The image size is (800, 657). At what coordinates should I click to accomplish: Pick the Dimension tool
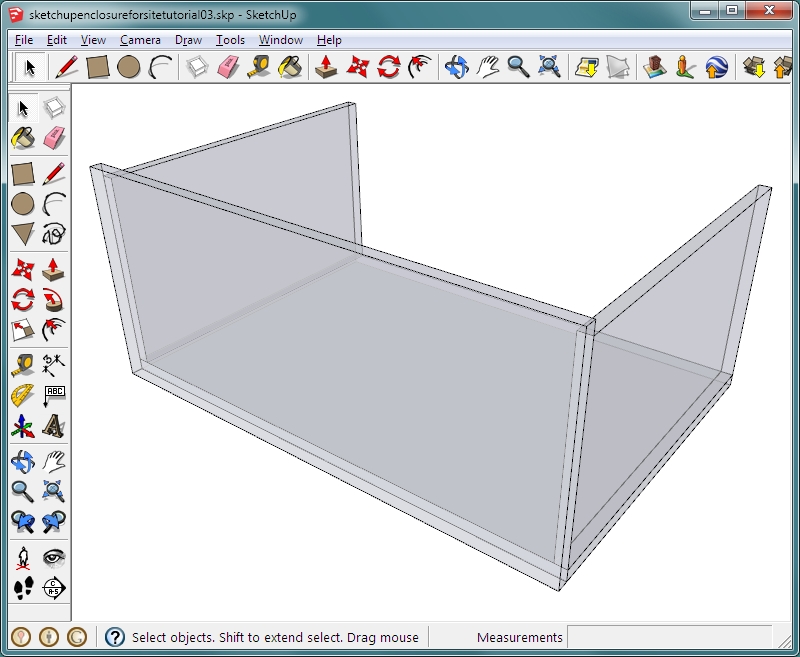(x=54, y=365)
